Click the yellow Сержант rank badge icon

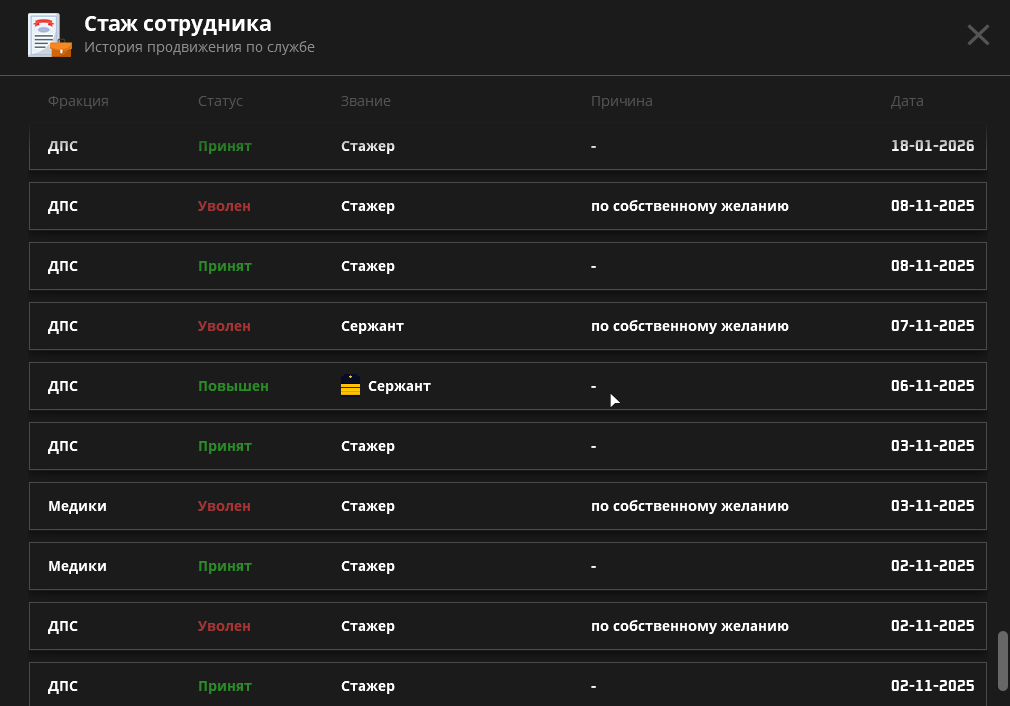(x=350, y=386)
